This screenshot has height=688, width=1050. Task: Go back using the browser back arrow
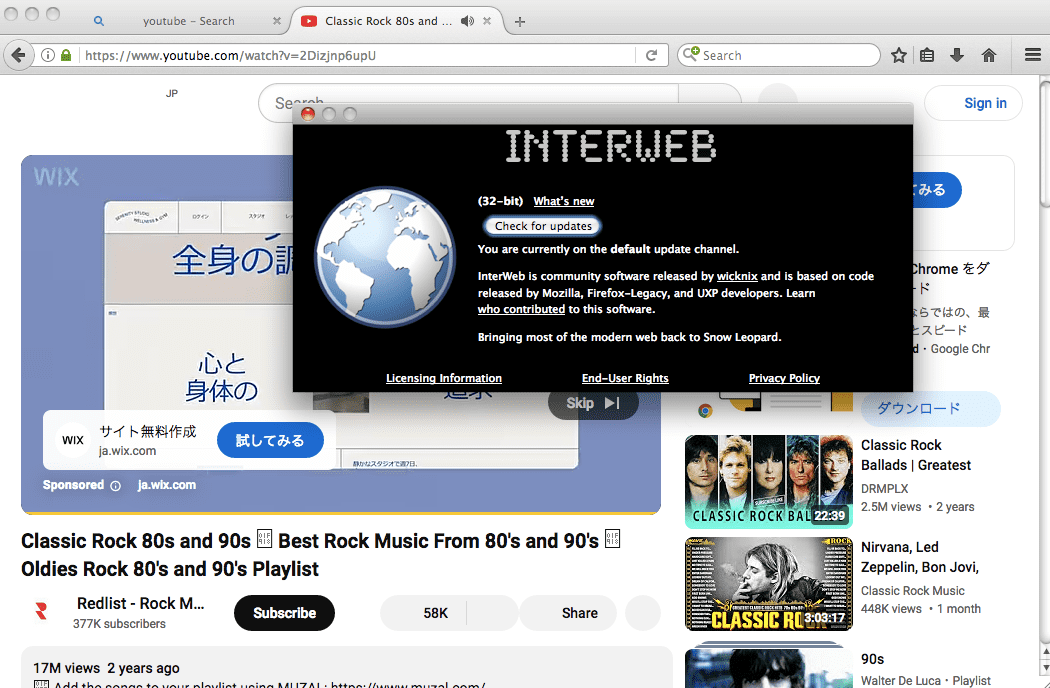[19, 55]
